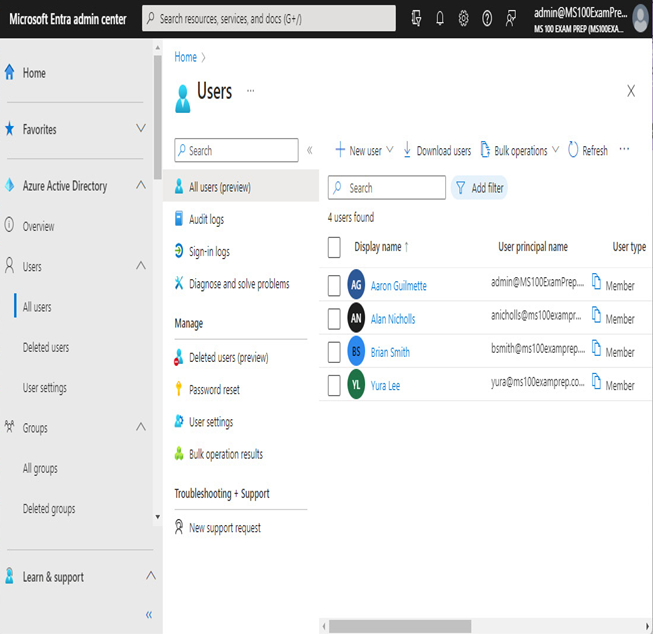Open the ellipsis next to Users title
Image resolution: width=653 pixels, height=634 pixels.
tap(250, 90)
